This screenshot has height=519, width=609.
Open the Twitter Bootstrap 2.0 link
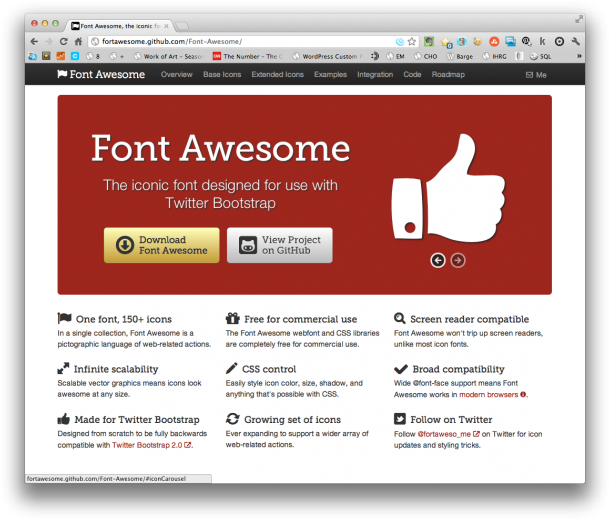tap(151, 445)
